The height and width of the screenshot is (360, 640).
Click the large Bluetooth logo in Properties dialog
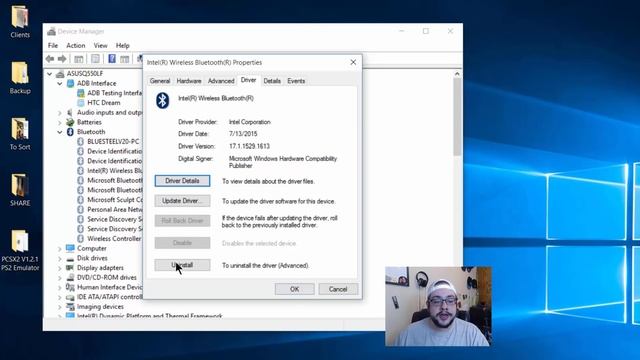[x=162, y=100]
